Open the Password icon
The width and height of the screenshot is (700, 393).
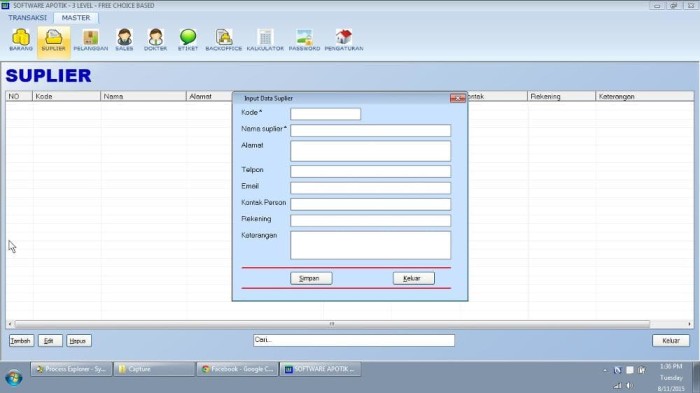(304, 40)
